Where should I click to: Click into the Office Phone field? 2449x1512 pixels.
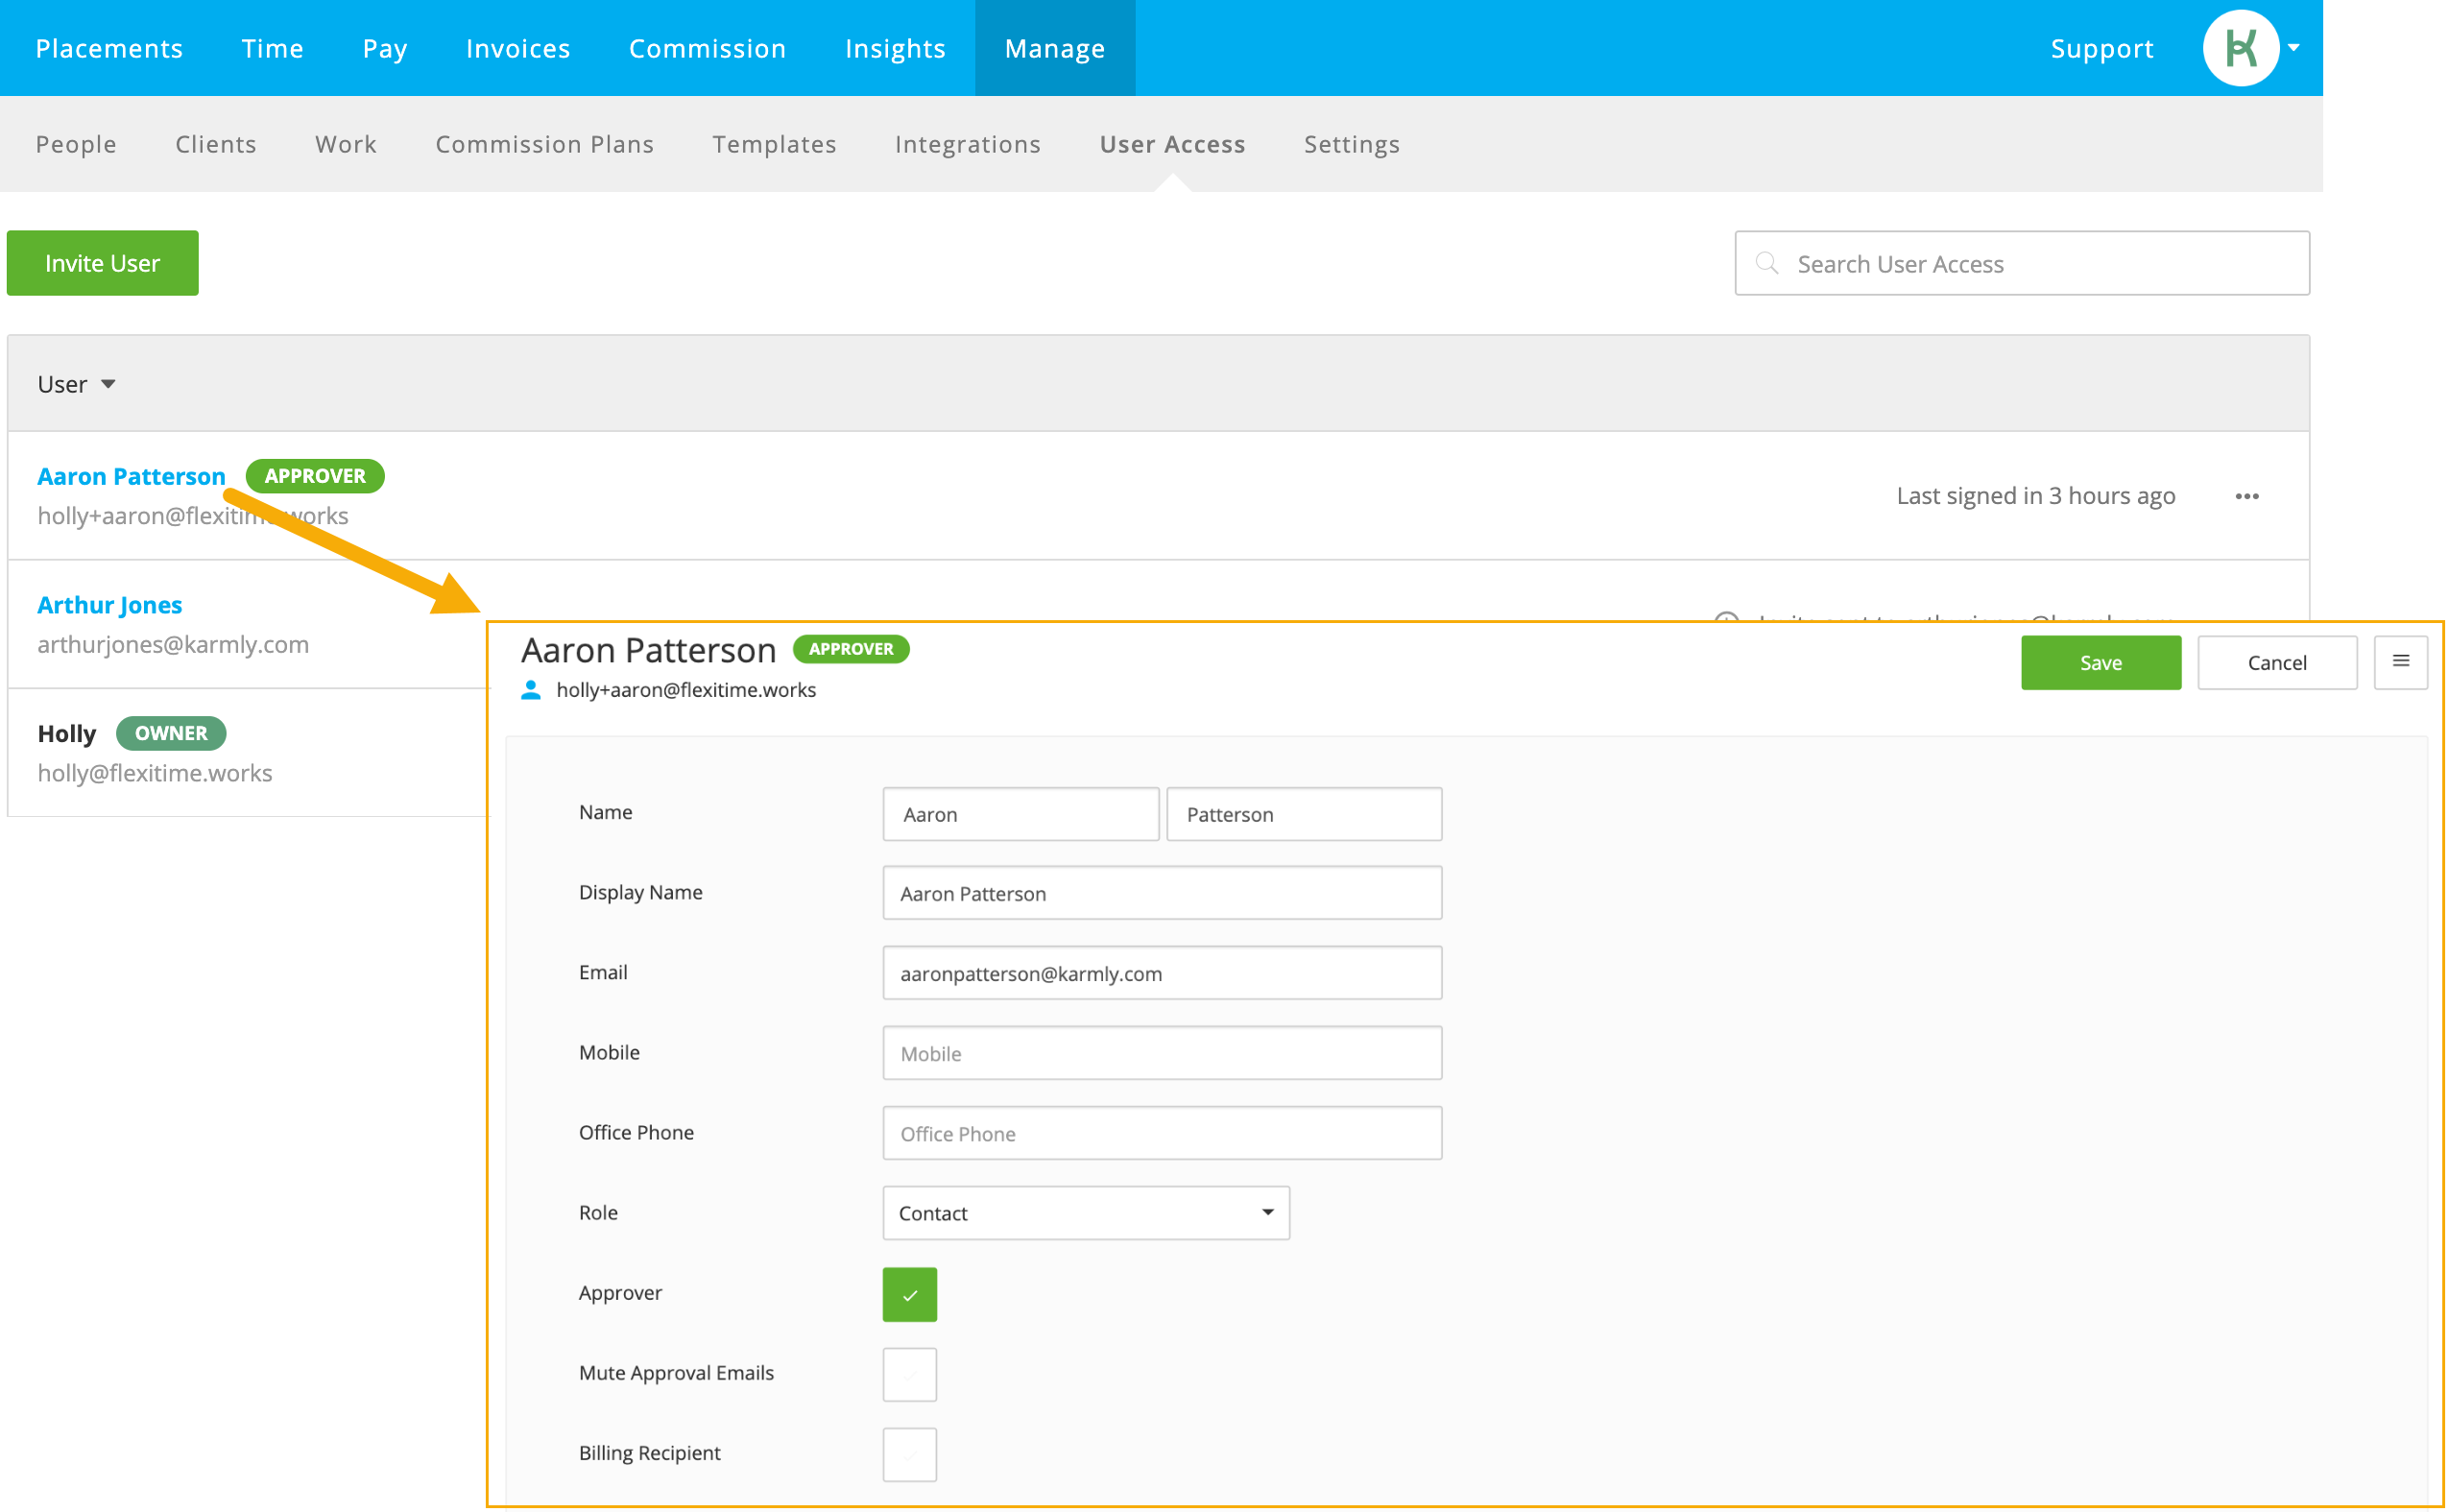click(x=1162, y=1133)
